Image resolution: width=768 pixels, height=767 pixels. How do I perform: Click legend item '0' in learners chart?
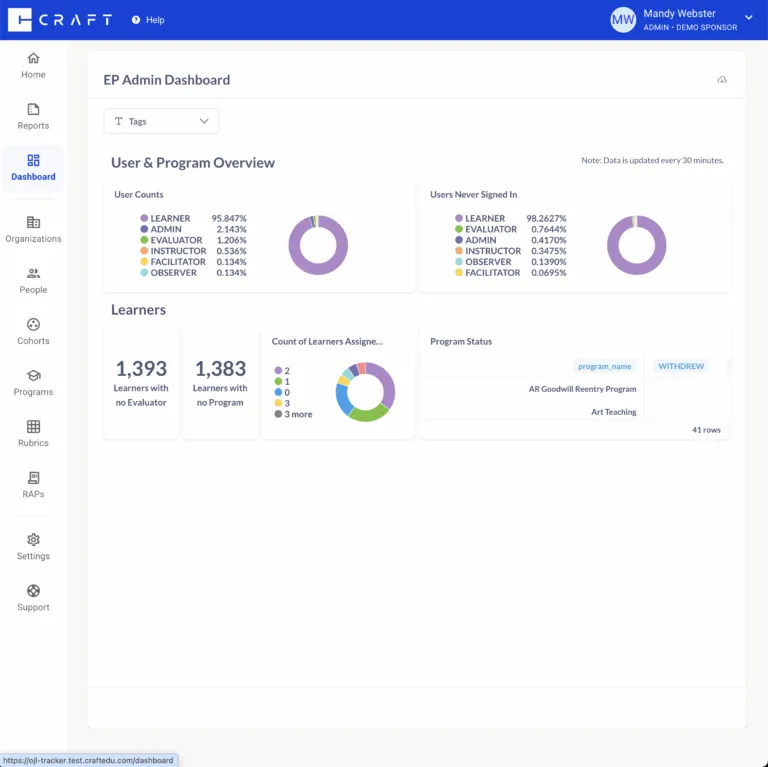point(282,392)
